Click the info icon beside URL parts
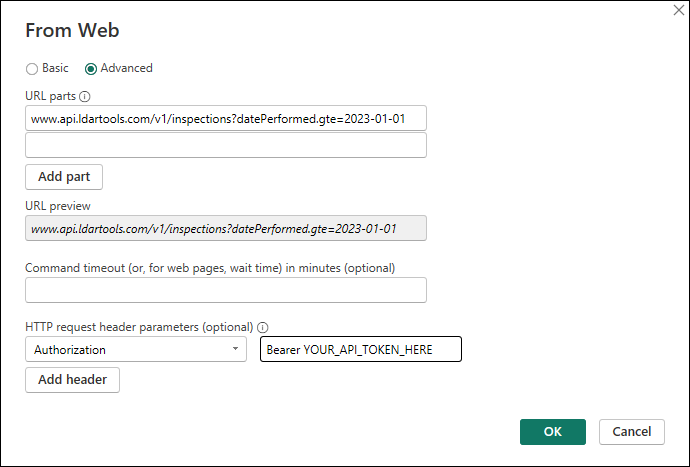Image resolution: width=690 pixels, height=467 pixels. point(85,97)
